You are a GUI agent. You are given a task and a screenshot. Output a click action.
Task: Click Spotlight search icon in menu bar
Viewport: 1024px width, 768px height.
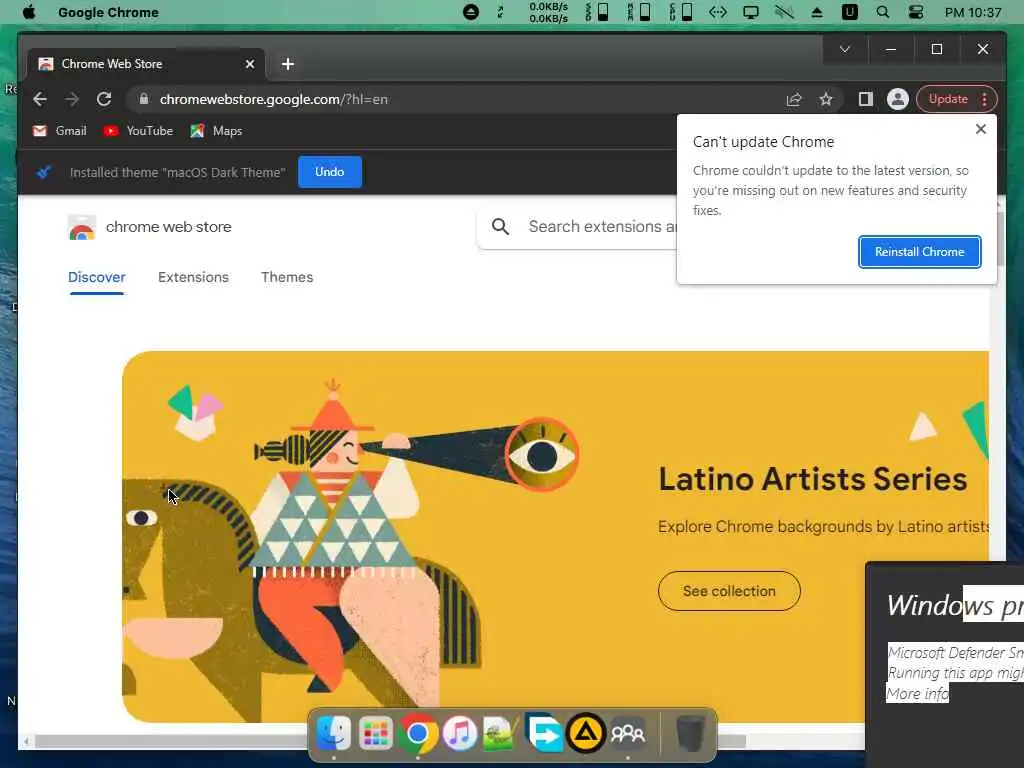[882, 12]
